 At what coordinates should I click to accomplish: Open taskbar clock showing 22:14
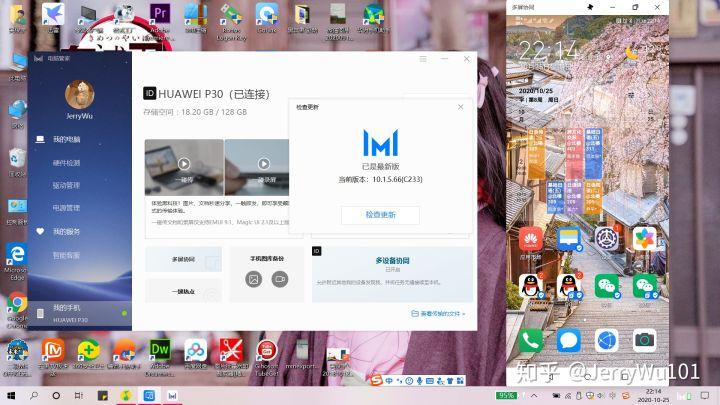point(653,395)
